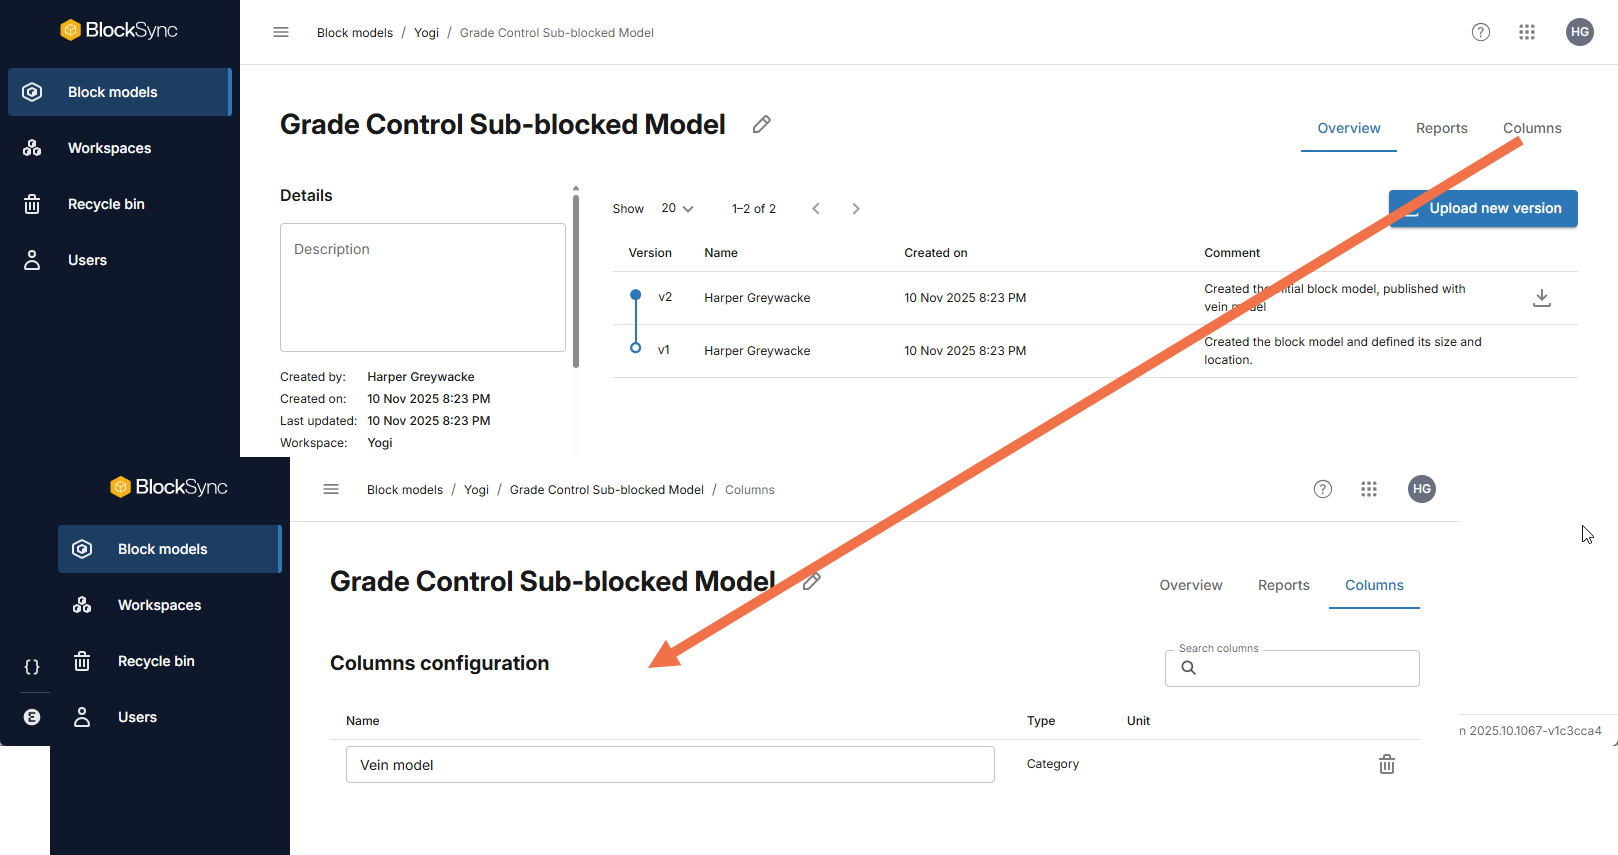Viewport: 1618px width, 855px height.
Task: Click into the Description text box
Action: click(422, 287)
